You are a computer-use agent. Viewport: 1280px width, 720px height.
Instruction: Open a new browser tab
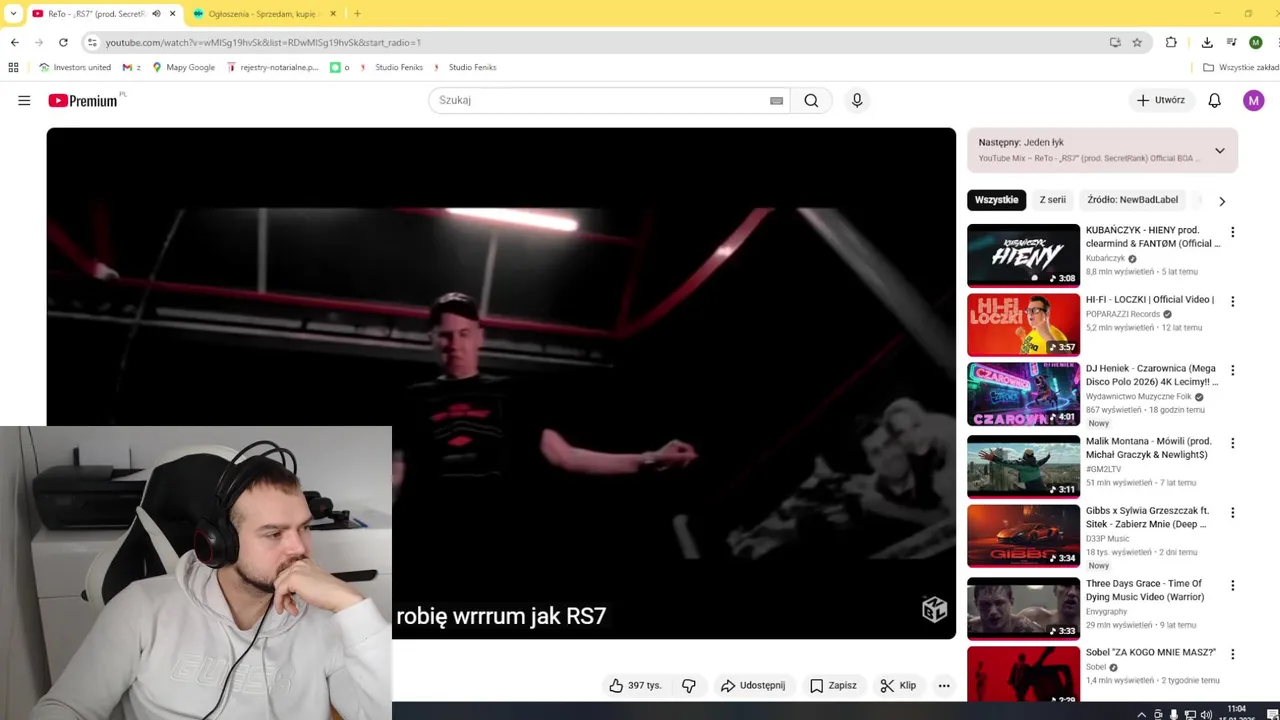[x=357, y=14]
